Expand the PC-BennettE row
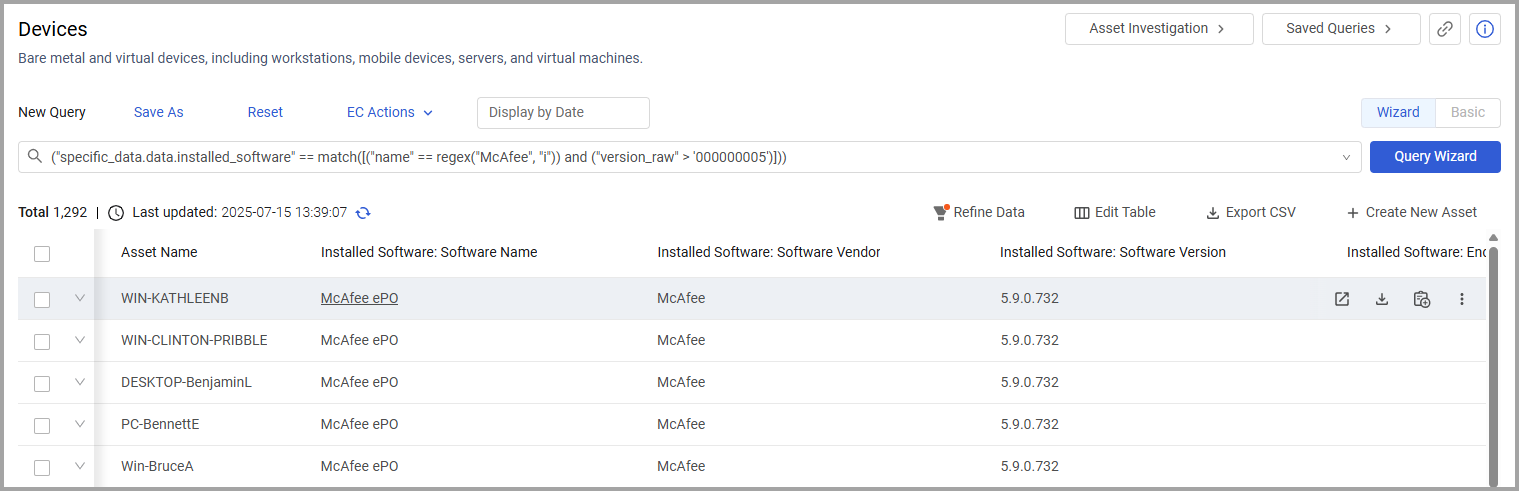1519x491 pixels. coord(80,424)
